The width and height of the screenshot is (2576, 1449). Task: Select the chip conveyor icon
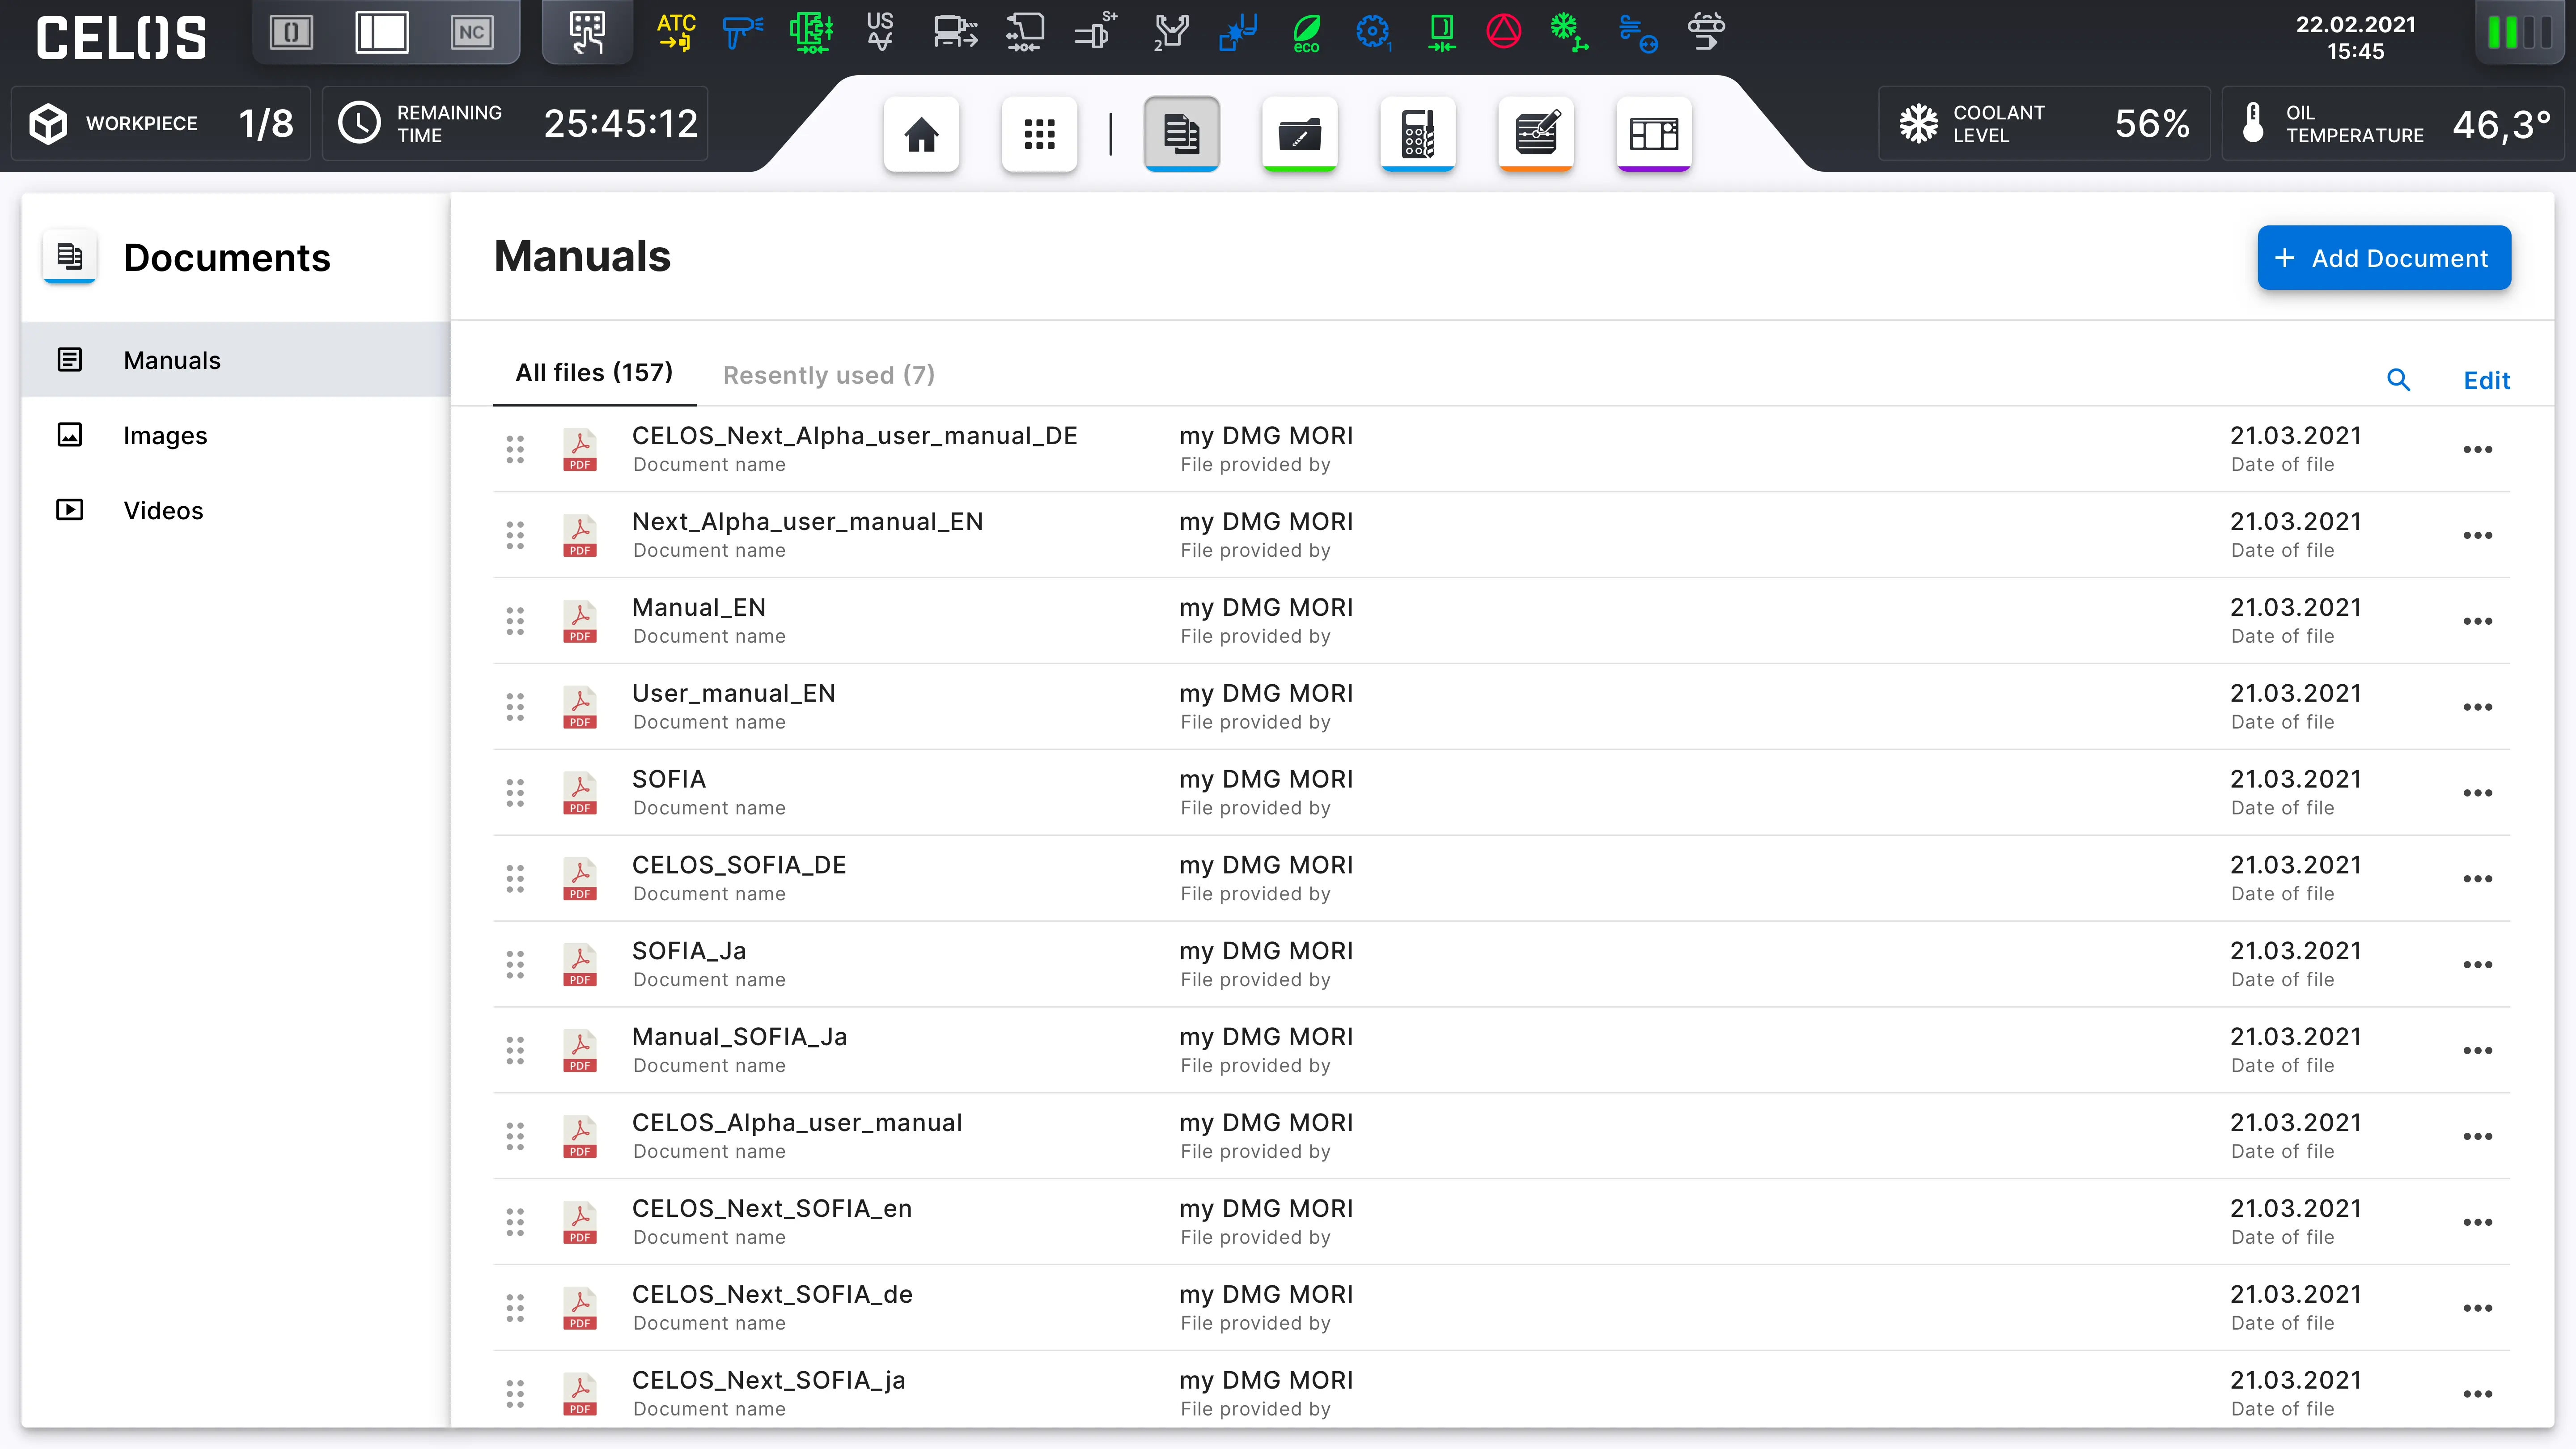tap(1706, 32)
